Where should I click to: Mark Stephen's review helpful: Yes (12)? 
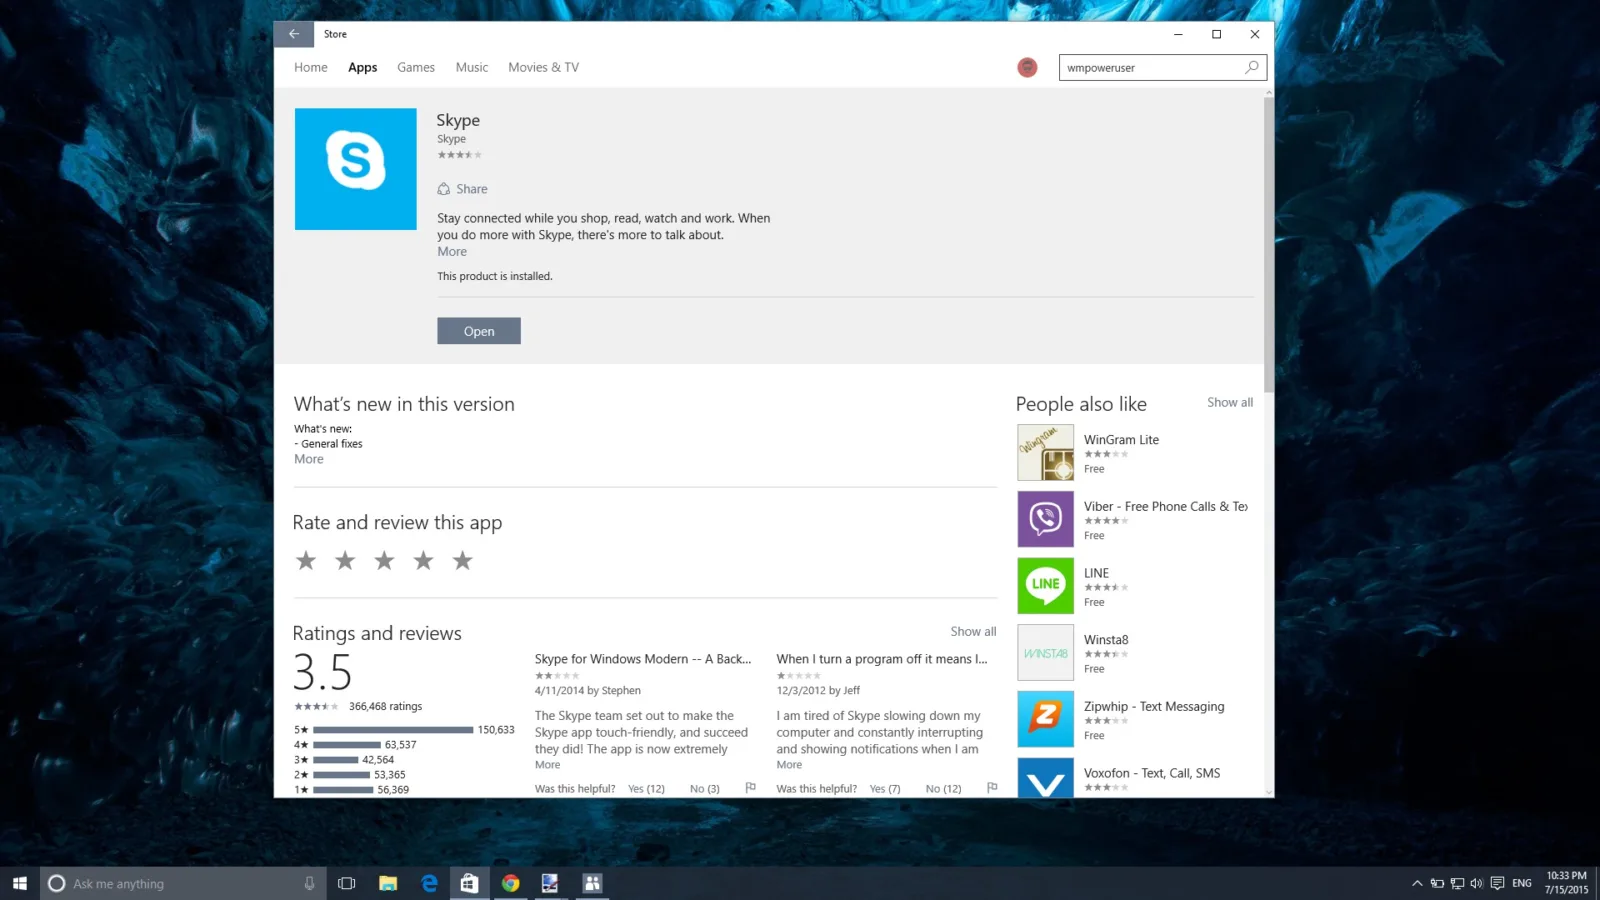pos(646,789)
